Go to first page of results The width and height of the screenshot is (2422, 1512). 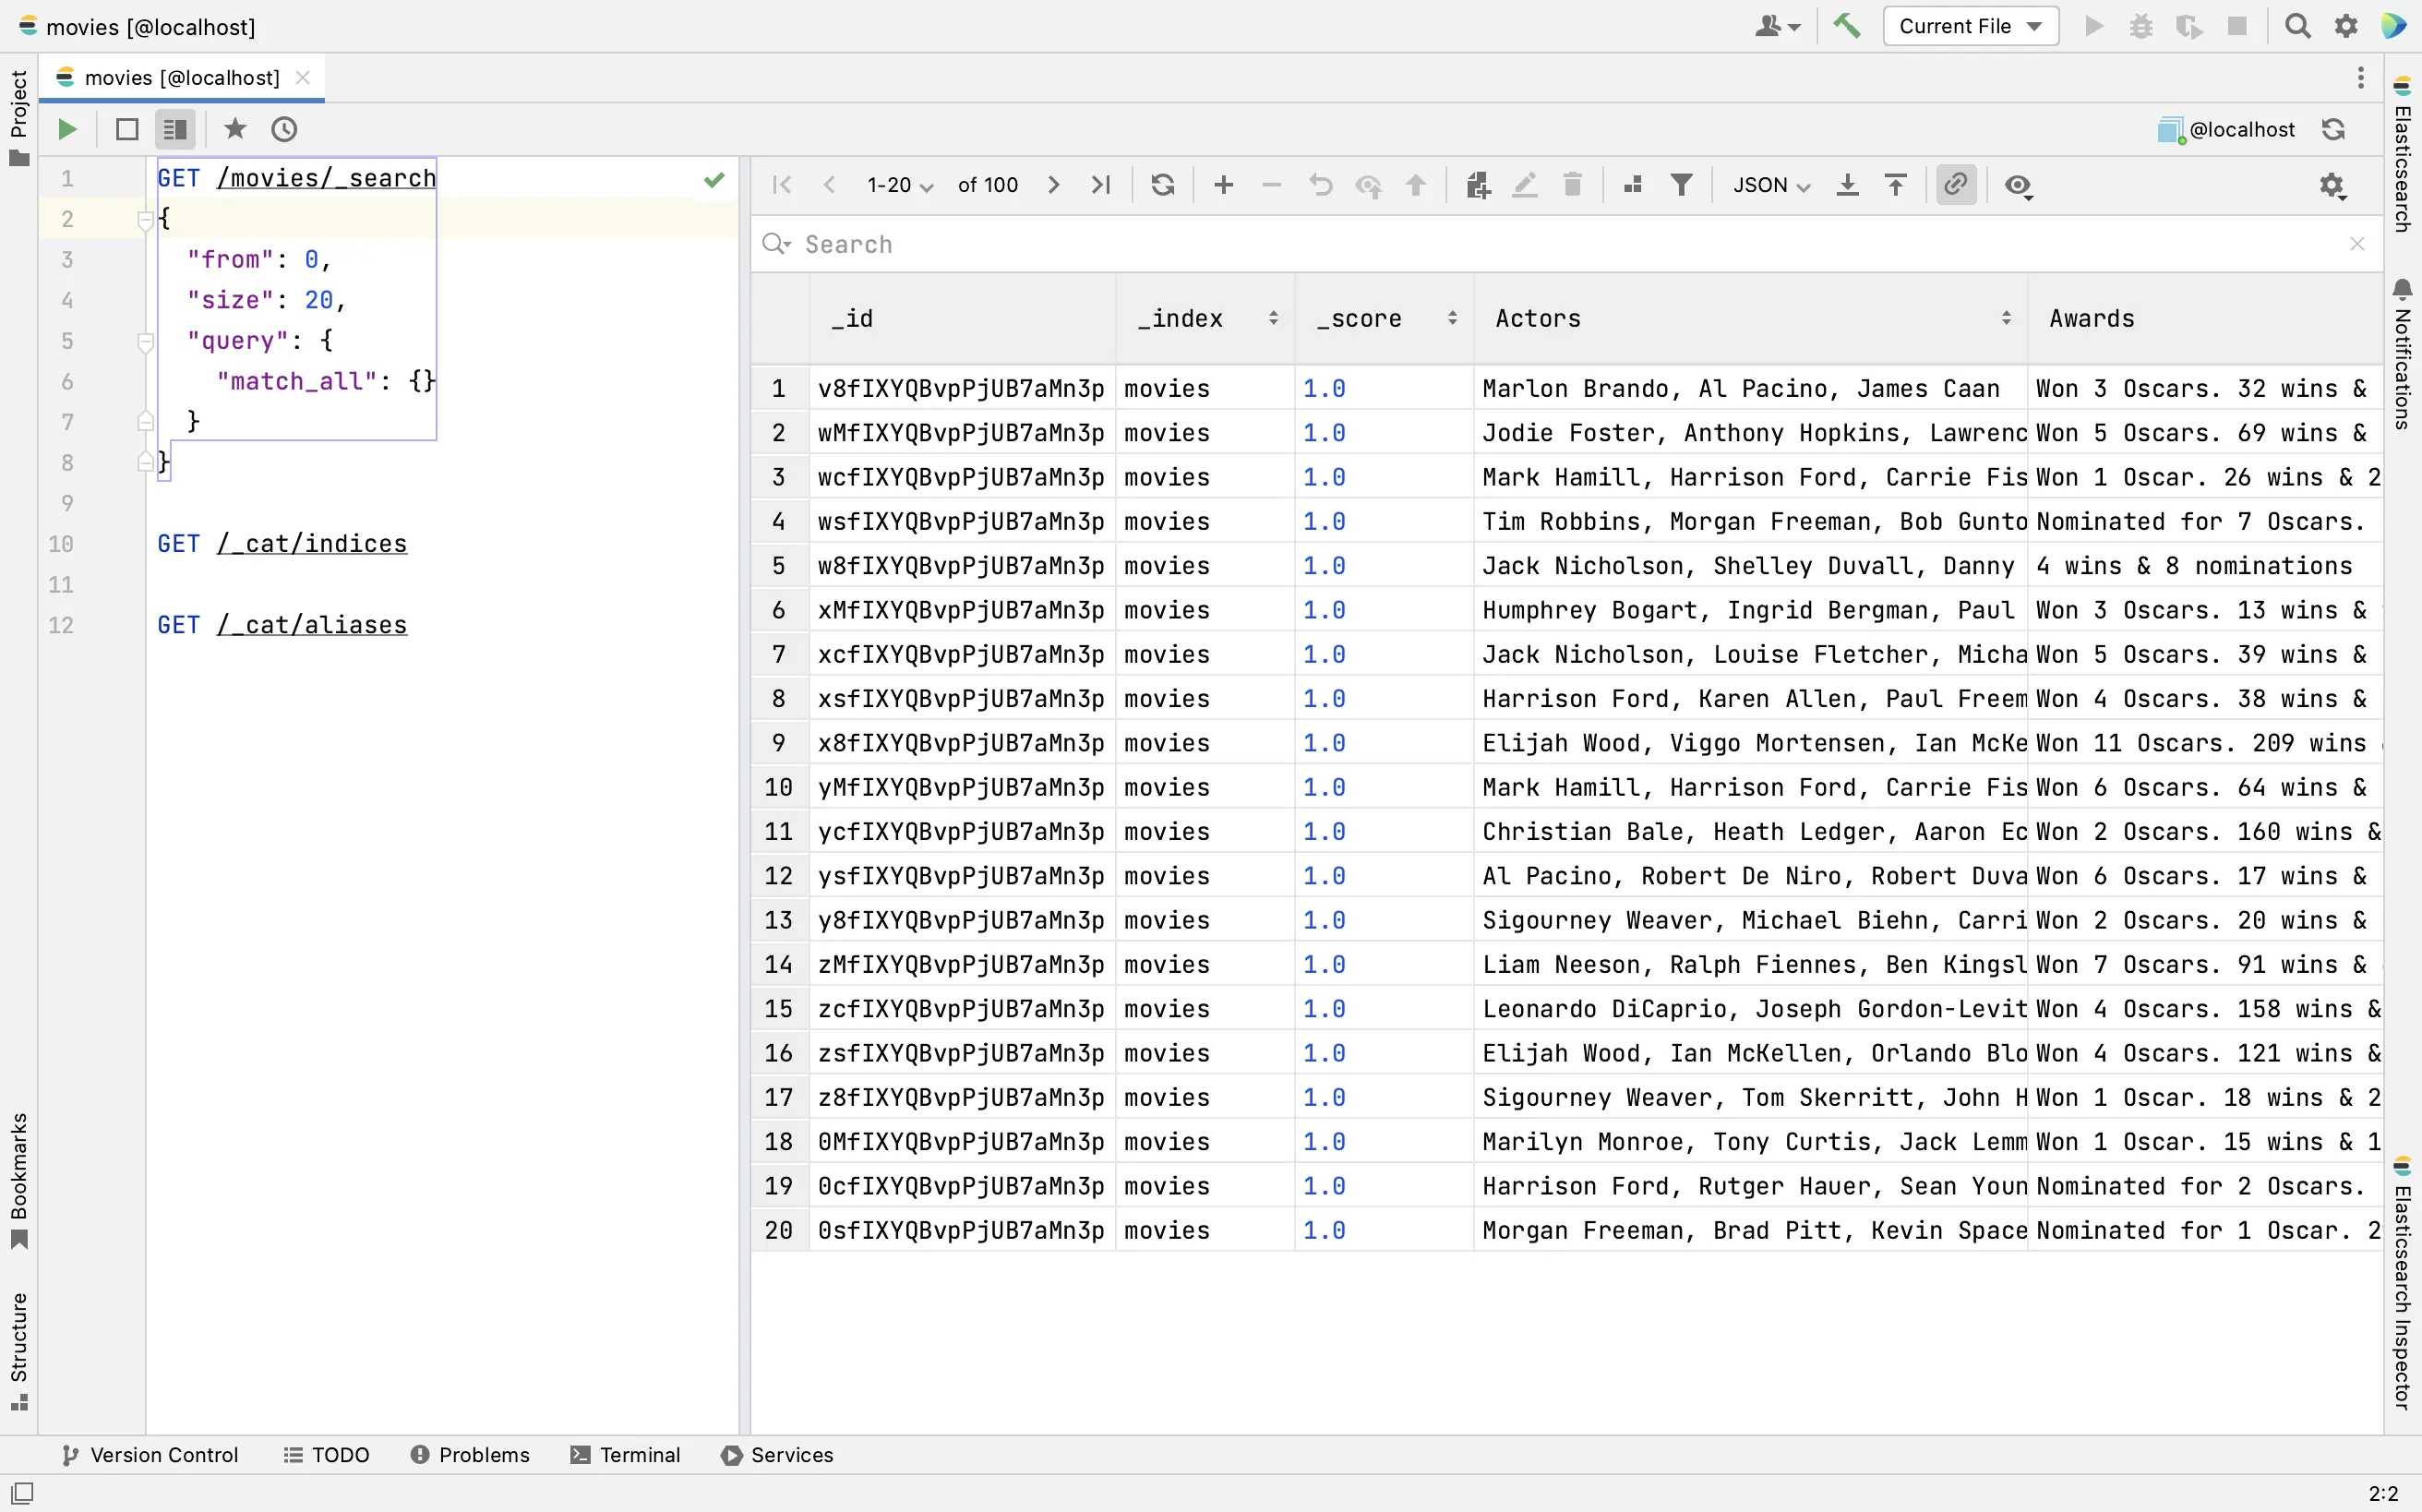tap(782, 185)
